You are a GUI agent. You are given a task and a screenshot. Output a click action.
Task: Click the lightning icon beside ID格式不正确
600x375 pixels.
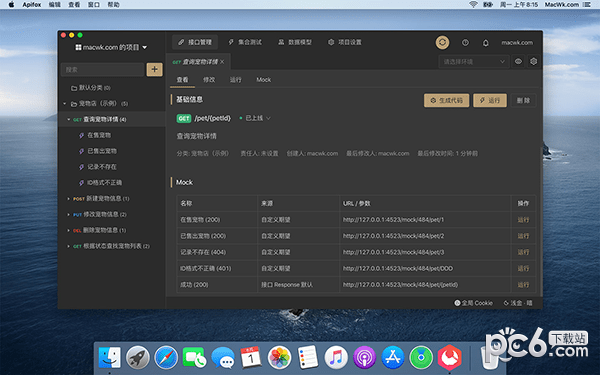[82, 183]
